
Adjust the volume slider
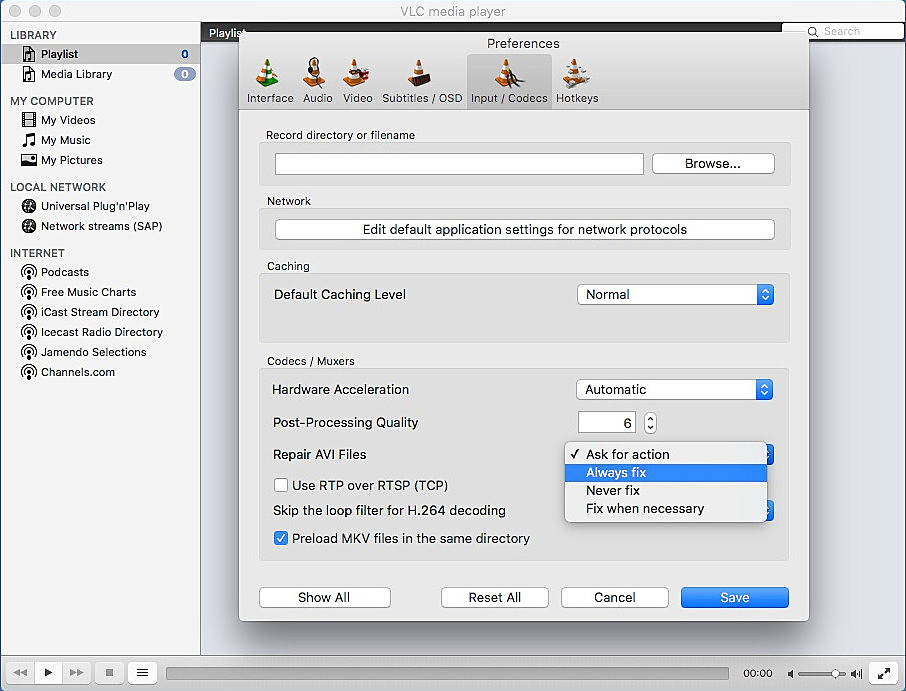[822, 673]
